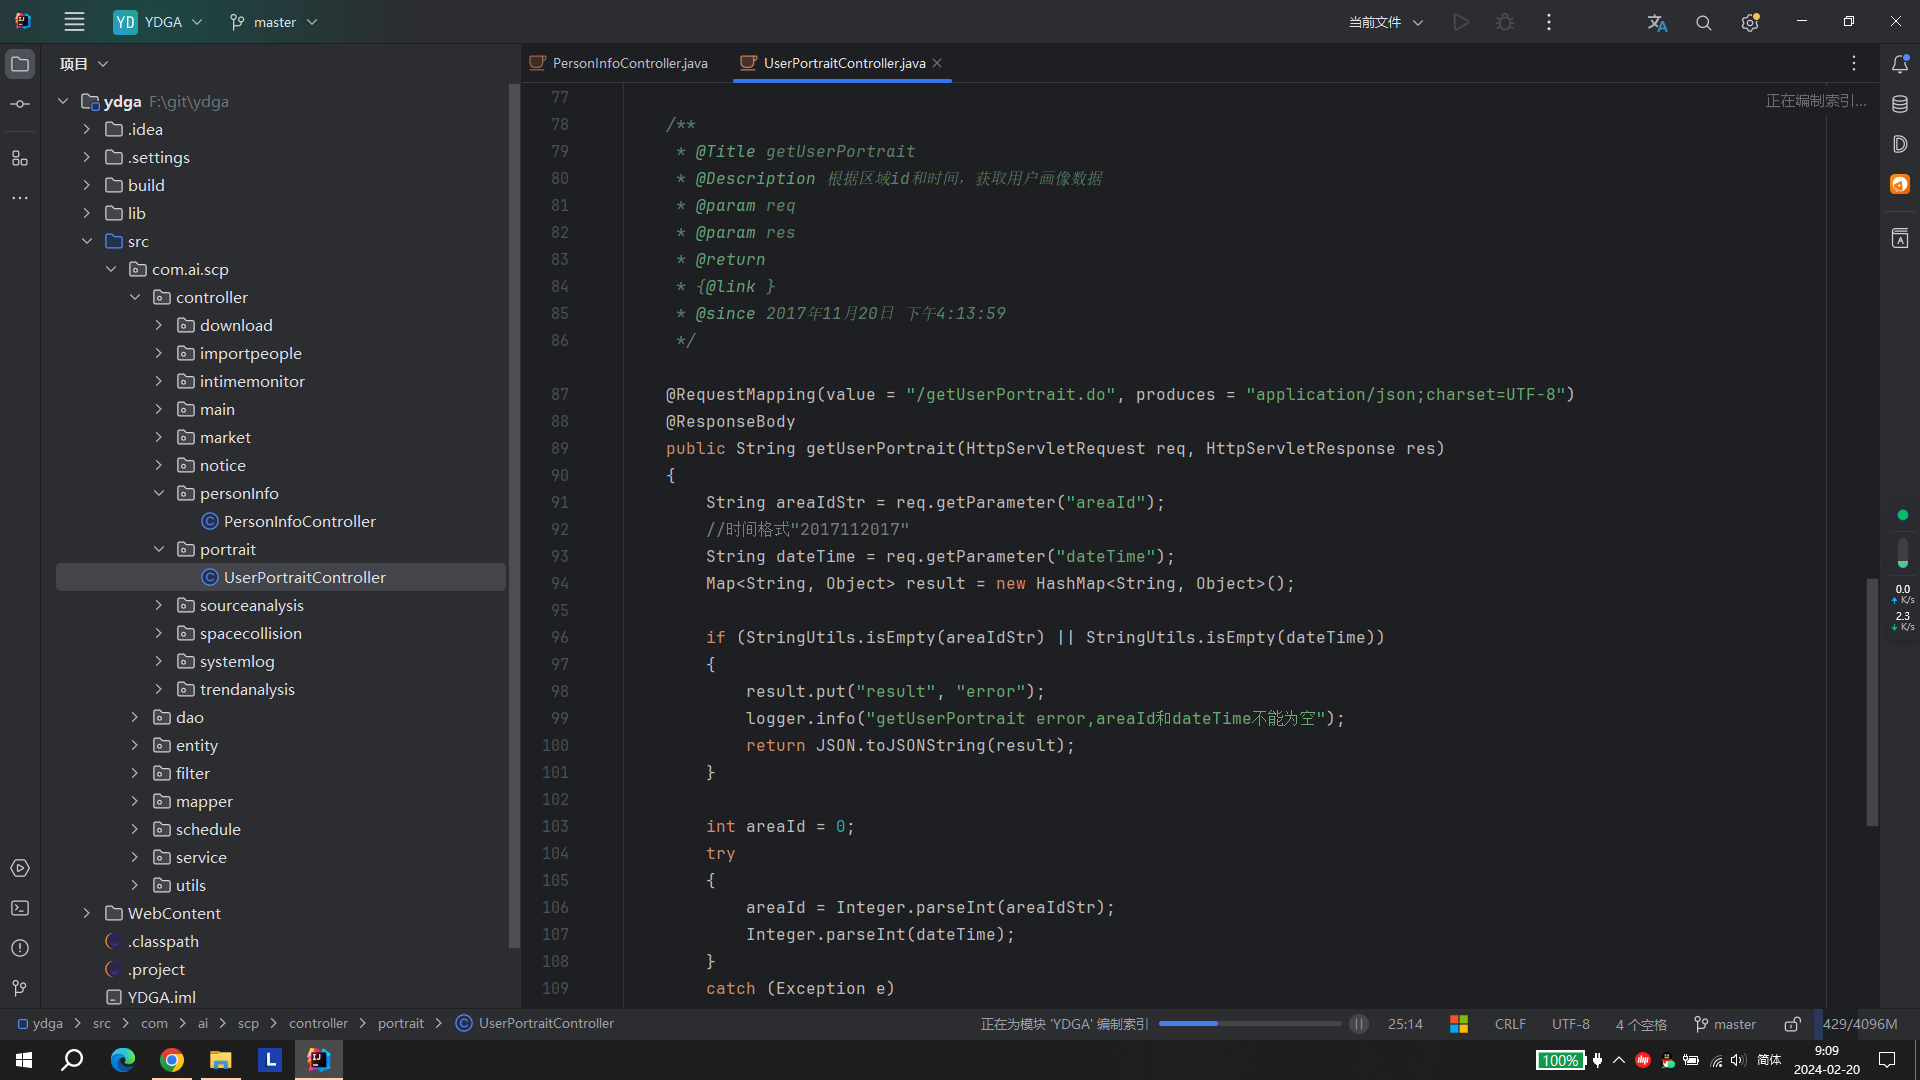The width and height of the screenshot is (1920, 1080).
Task: Open the Structure tool window
Action: click(x=20, y=158)
